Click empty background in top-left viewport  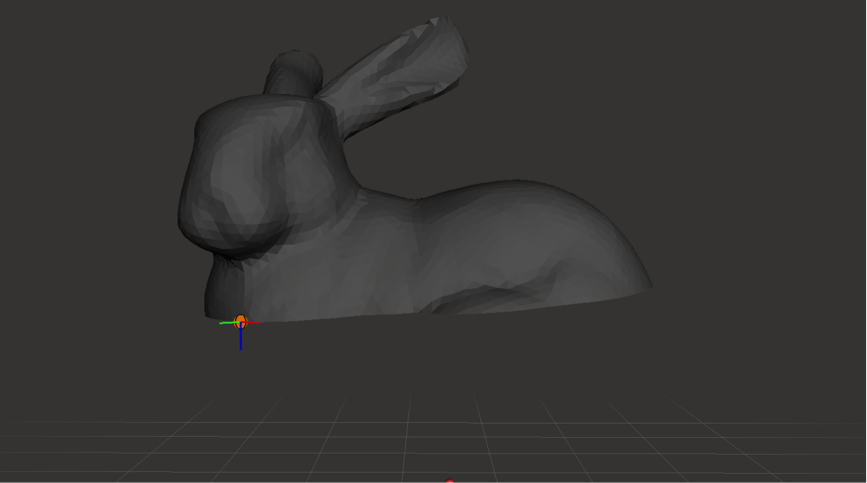(80, 60)
